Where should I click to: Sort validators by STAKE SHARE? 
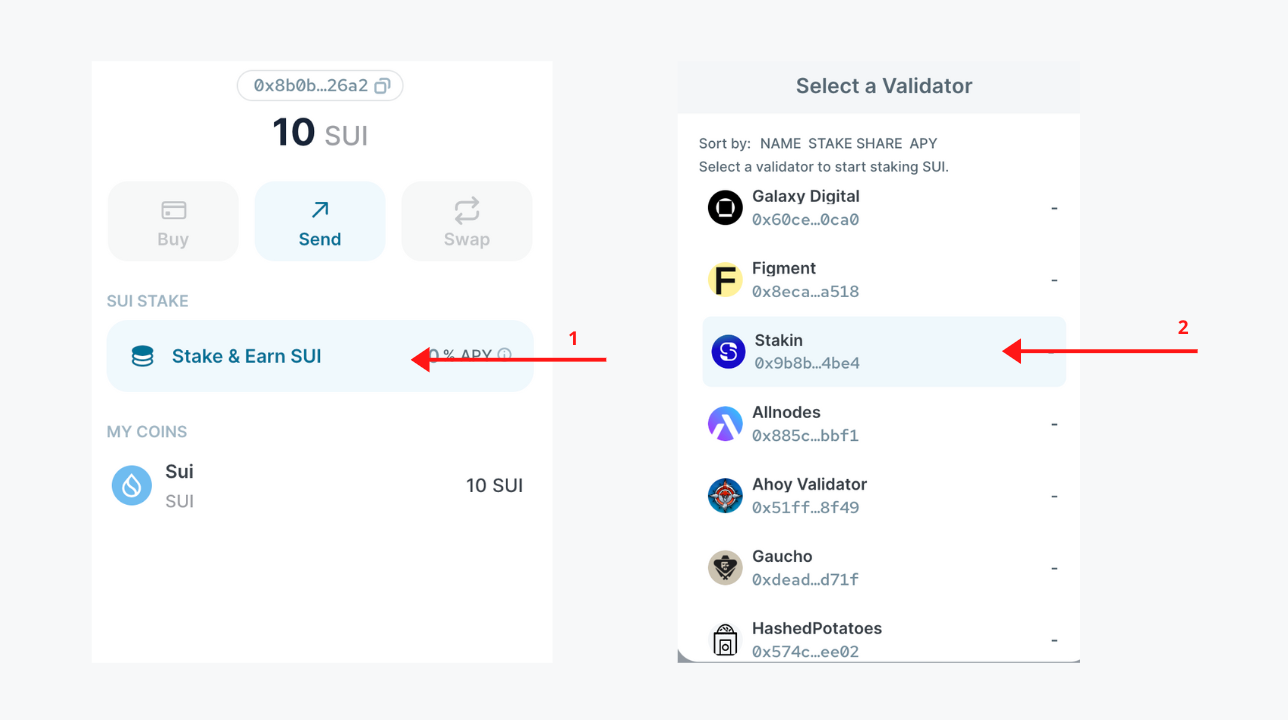[x=854, y=143]
